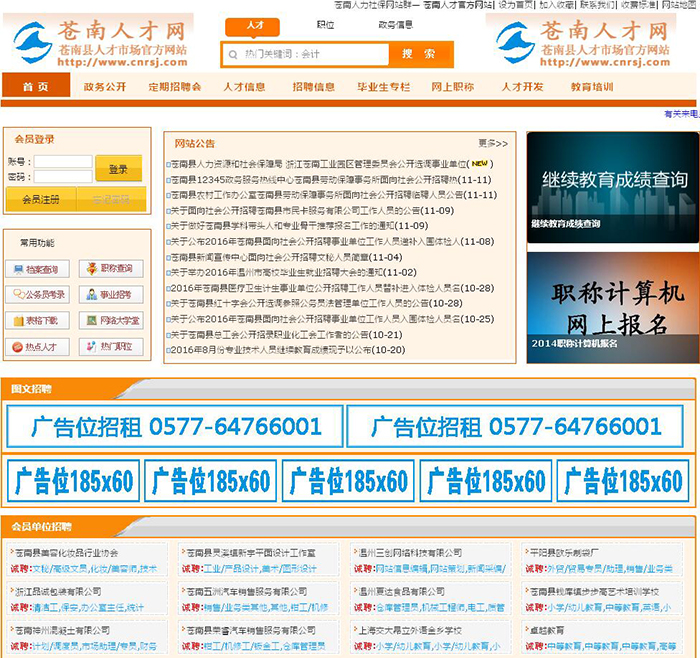Image resolution: width=700 pixels, height=658 pixels.
Task: Open 网上职称 nav item
Action: [452, 87]
